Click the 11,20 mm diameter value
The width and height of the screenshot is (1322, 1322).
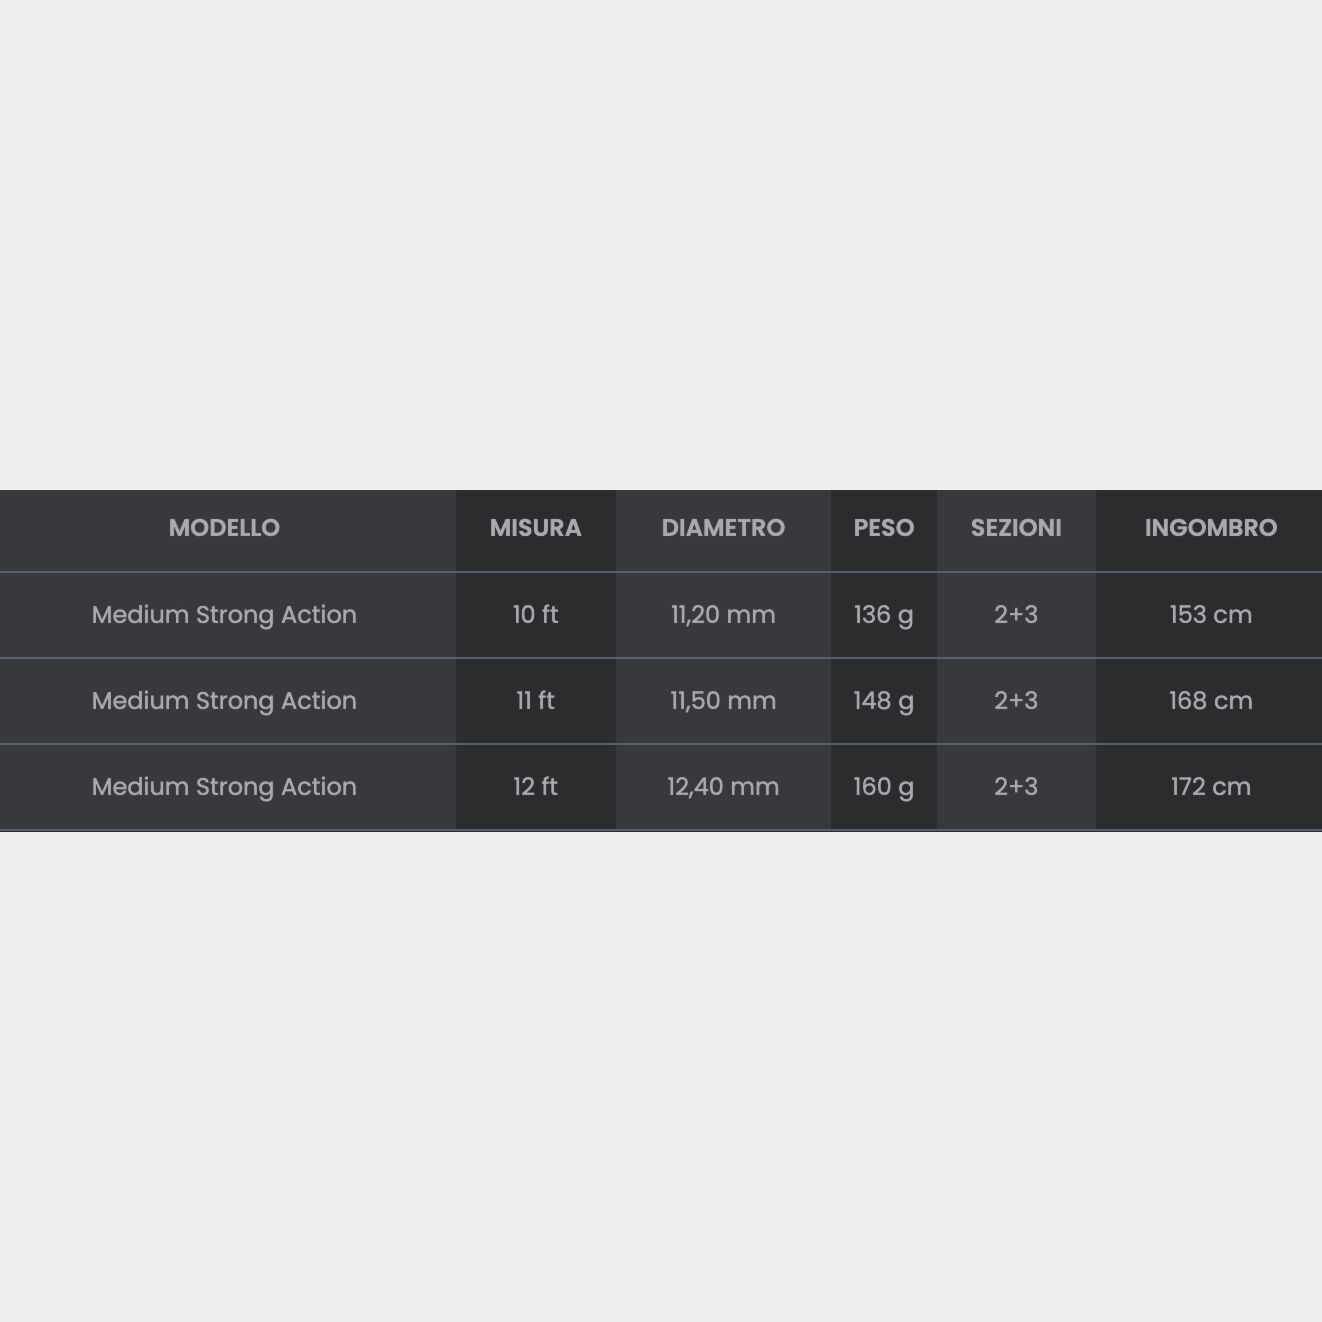[x=723, y=615]
